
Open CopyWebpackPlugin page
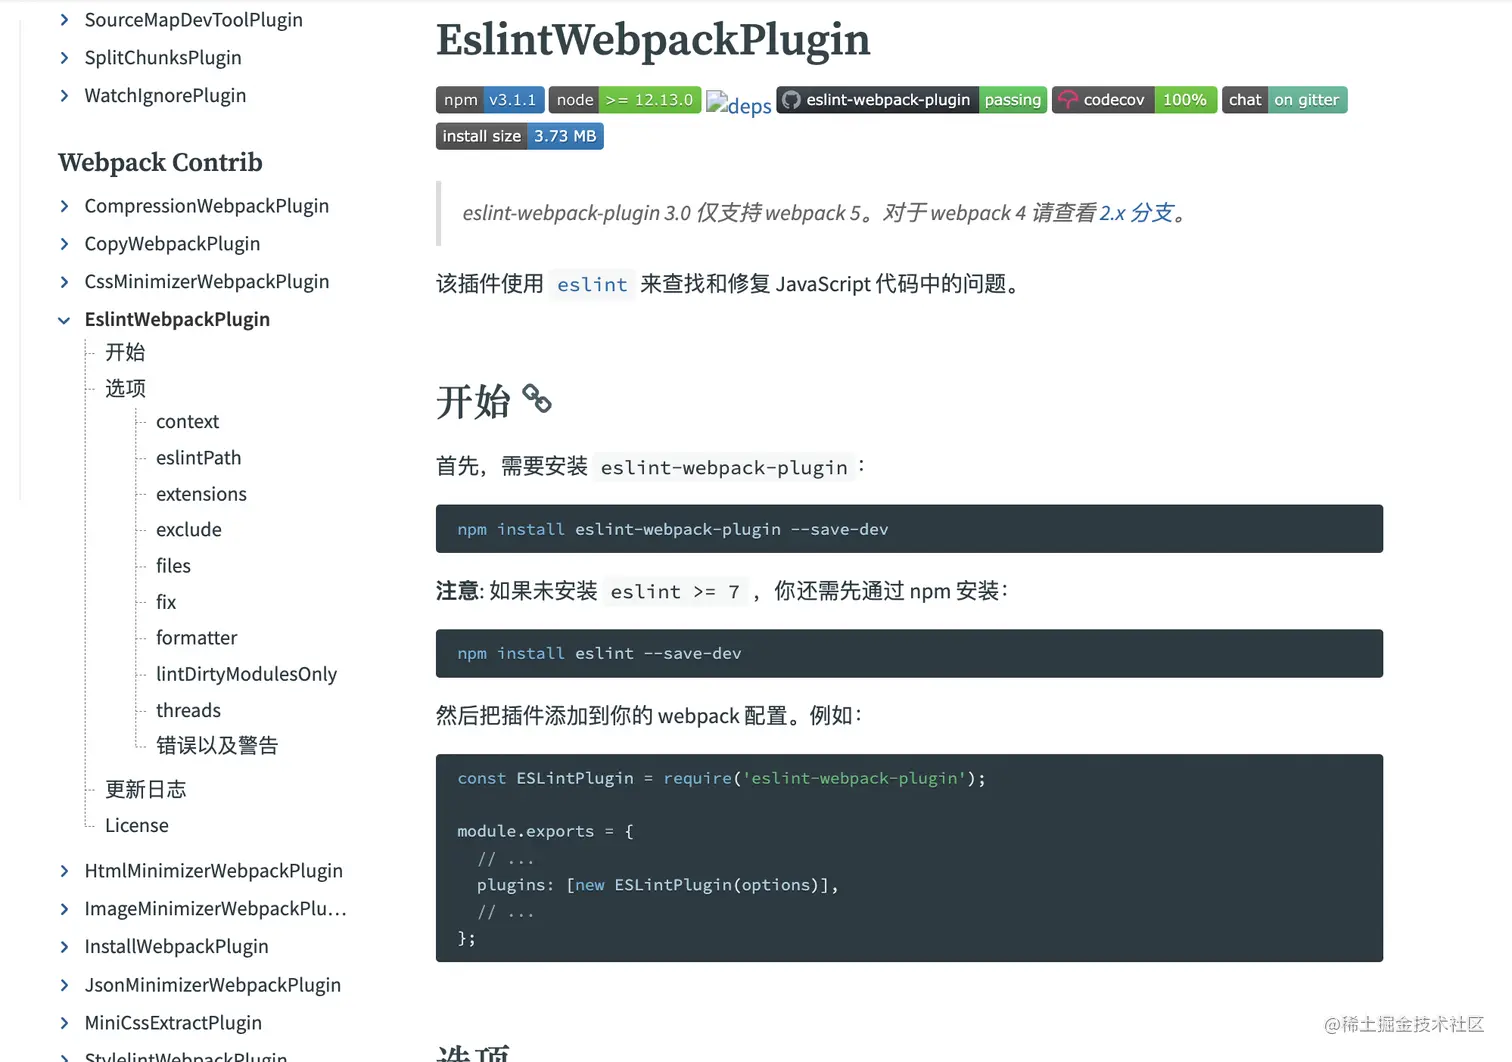point(172,244)
